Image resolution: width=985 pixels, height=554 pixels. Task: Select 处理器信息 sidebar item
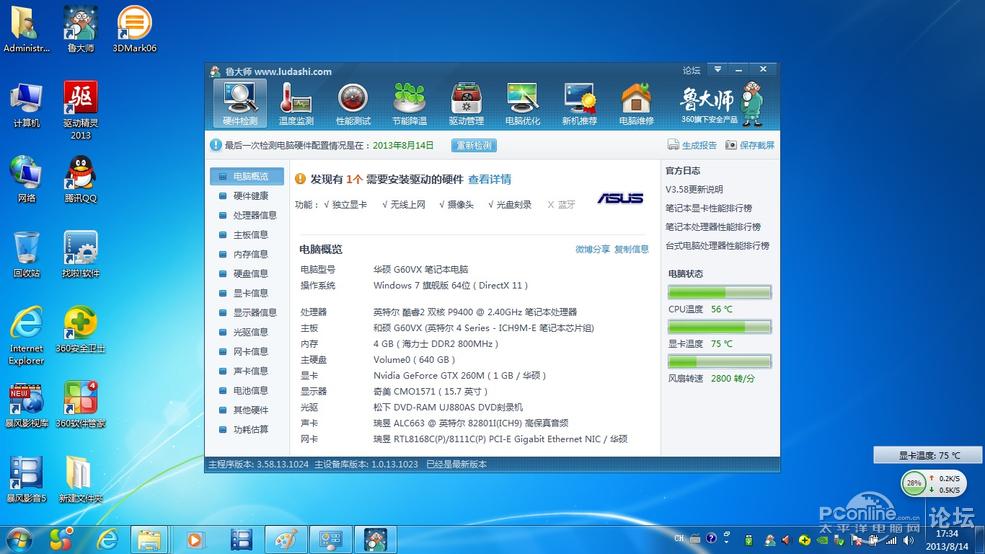click(x=247, y=215)
